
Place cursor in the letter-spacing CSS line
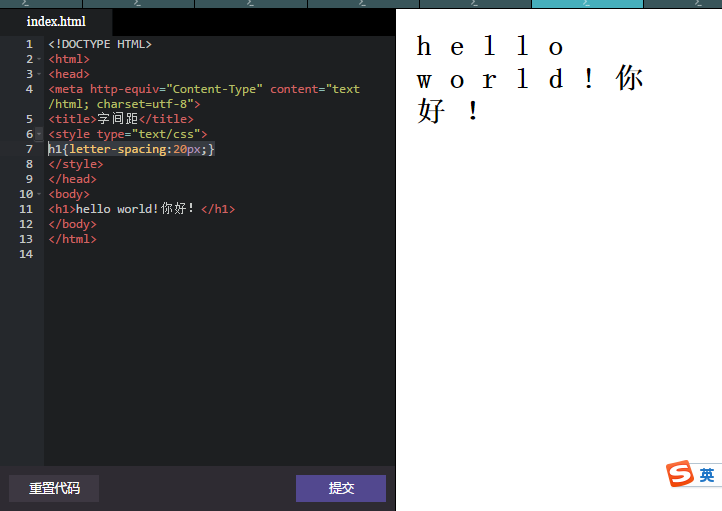[131, 149]
